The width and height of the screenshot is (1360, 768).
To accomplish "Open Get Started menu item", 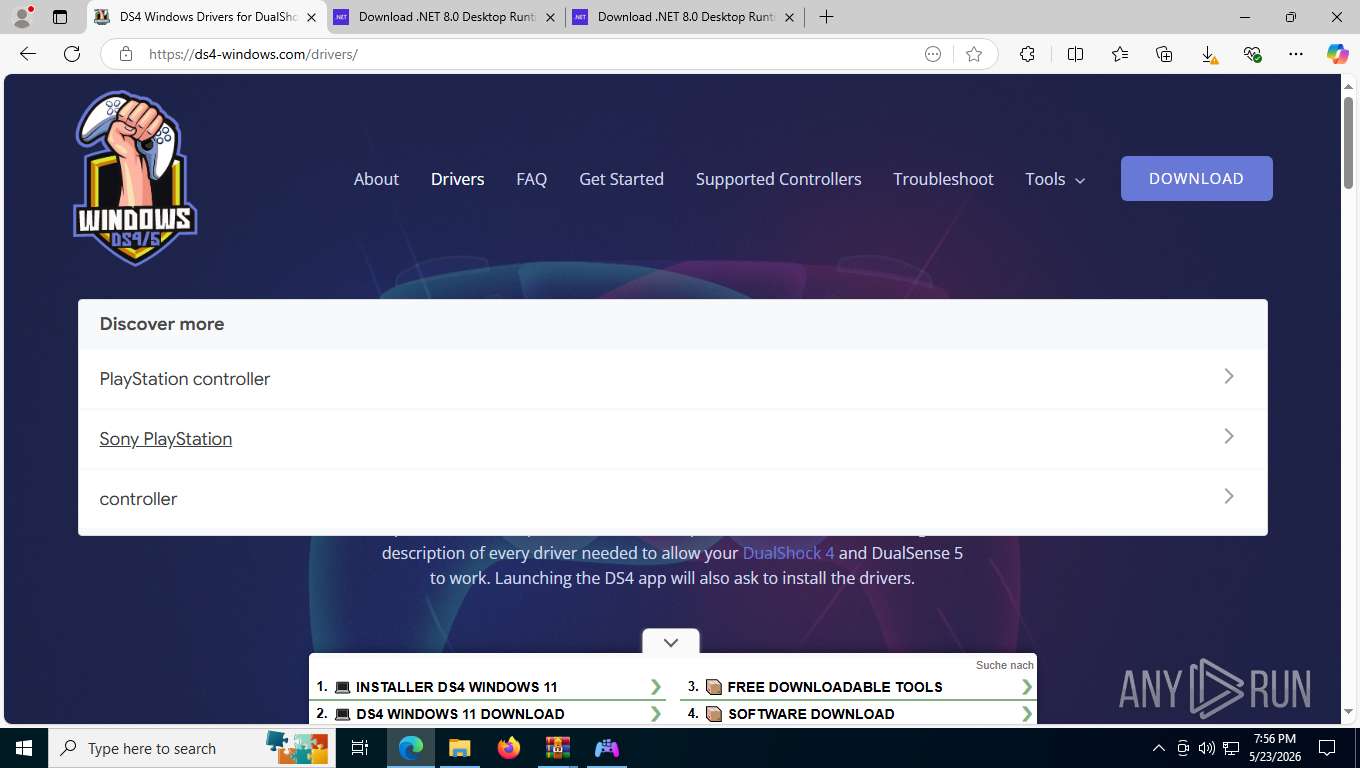I will click(621, 179).
